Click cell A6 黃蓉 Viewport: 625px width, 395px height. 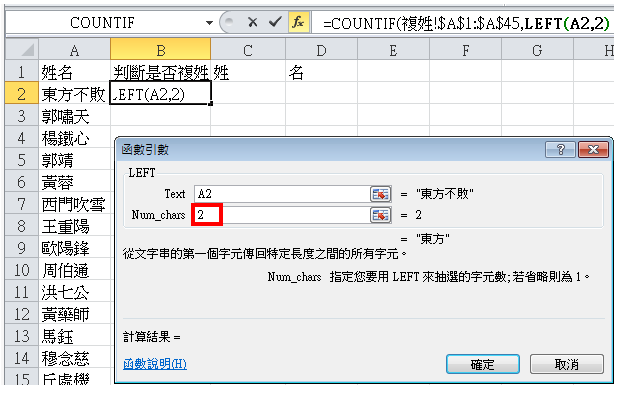(75, 182)
